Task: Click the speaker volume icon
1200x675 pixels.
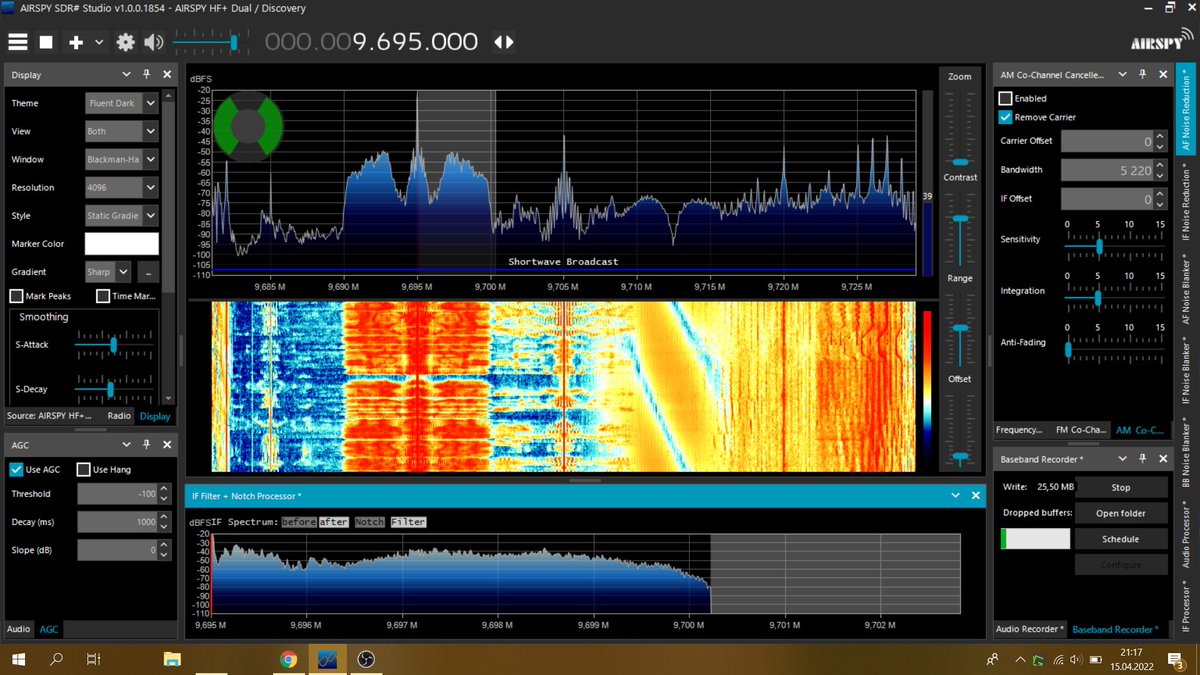Action: coord(152,42)
